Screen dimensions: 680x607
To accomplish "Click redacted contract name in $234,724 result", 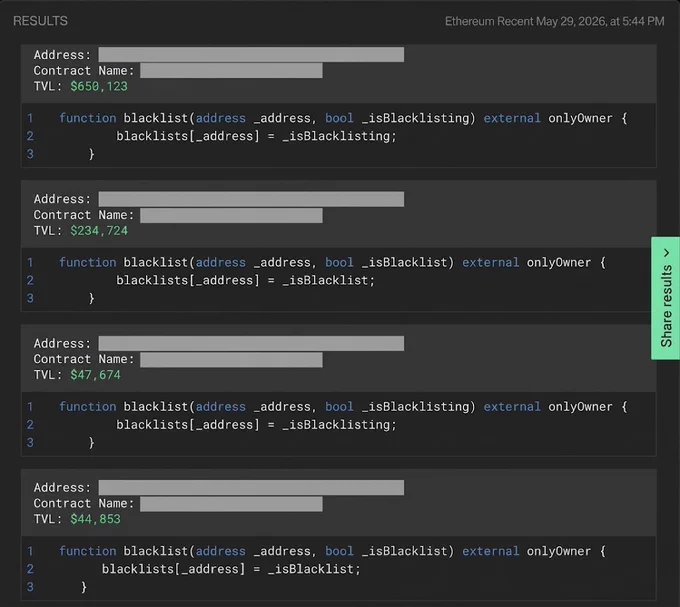I will click(231, 215).
